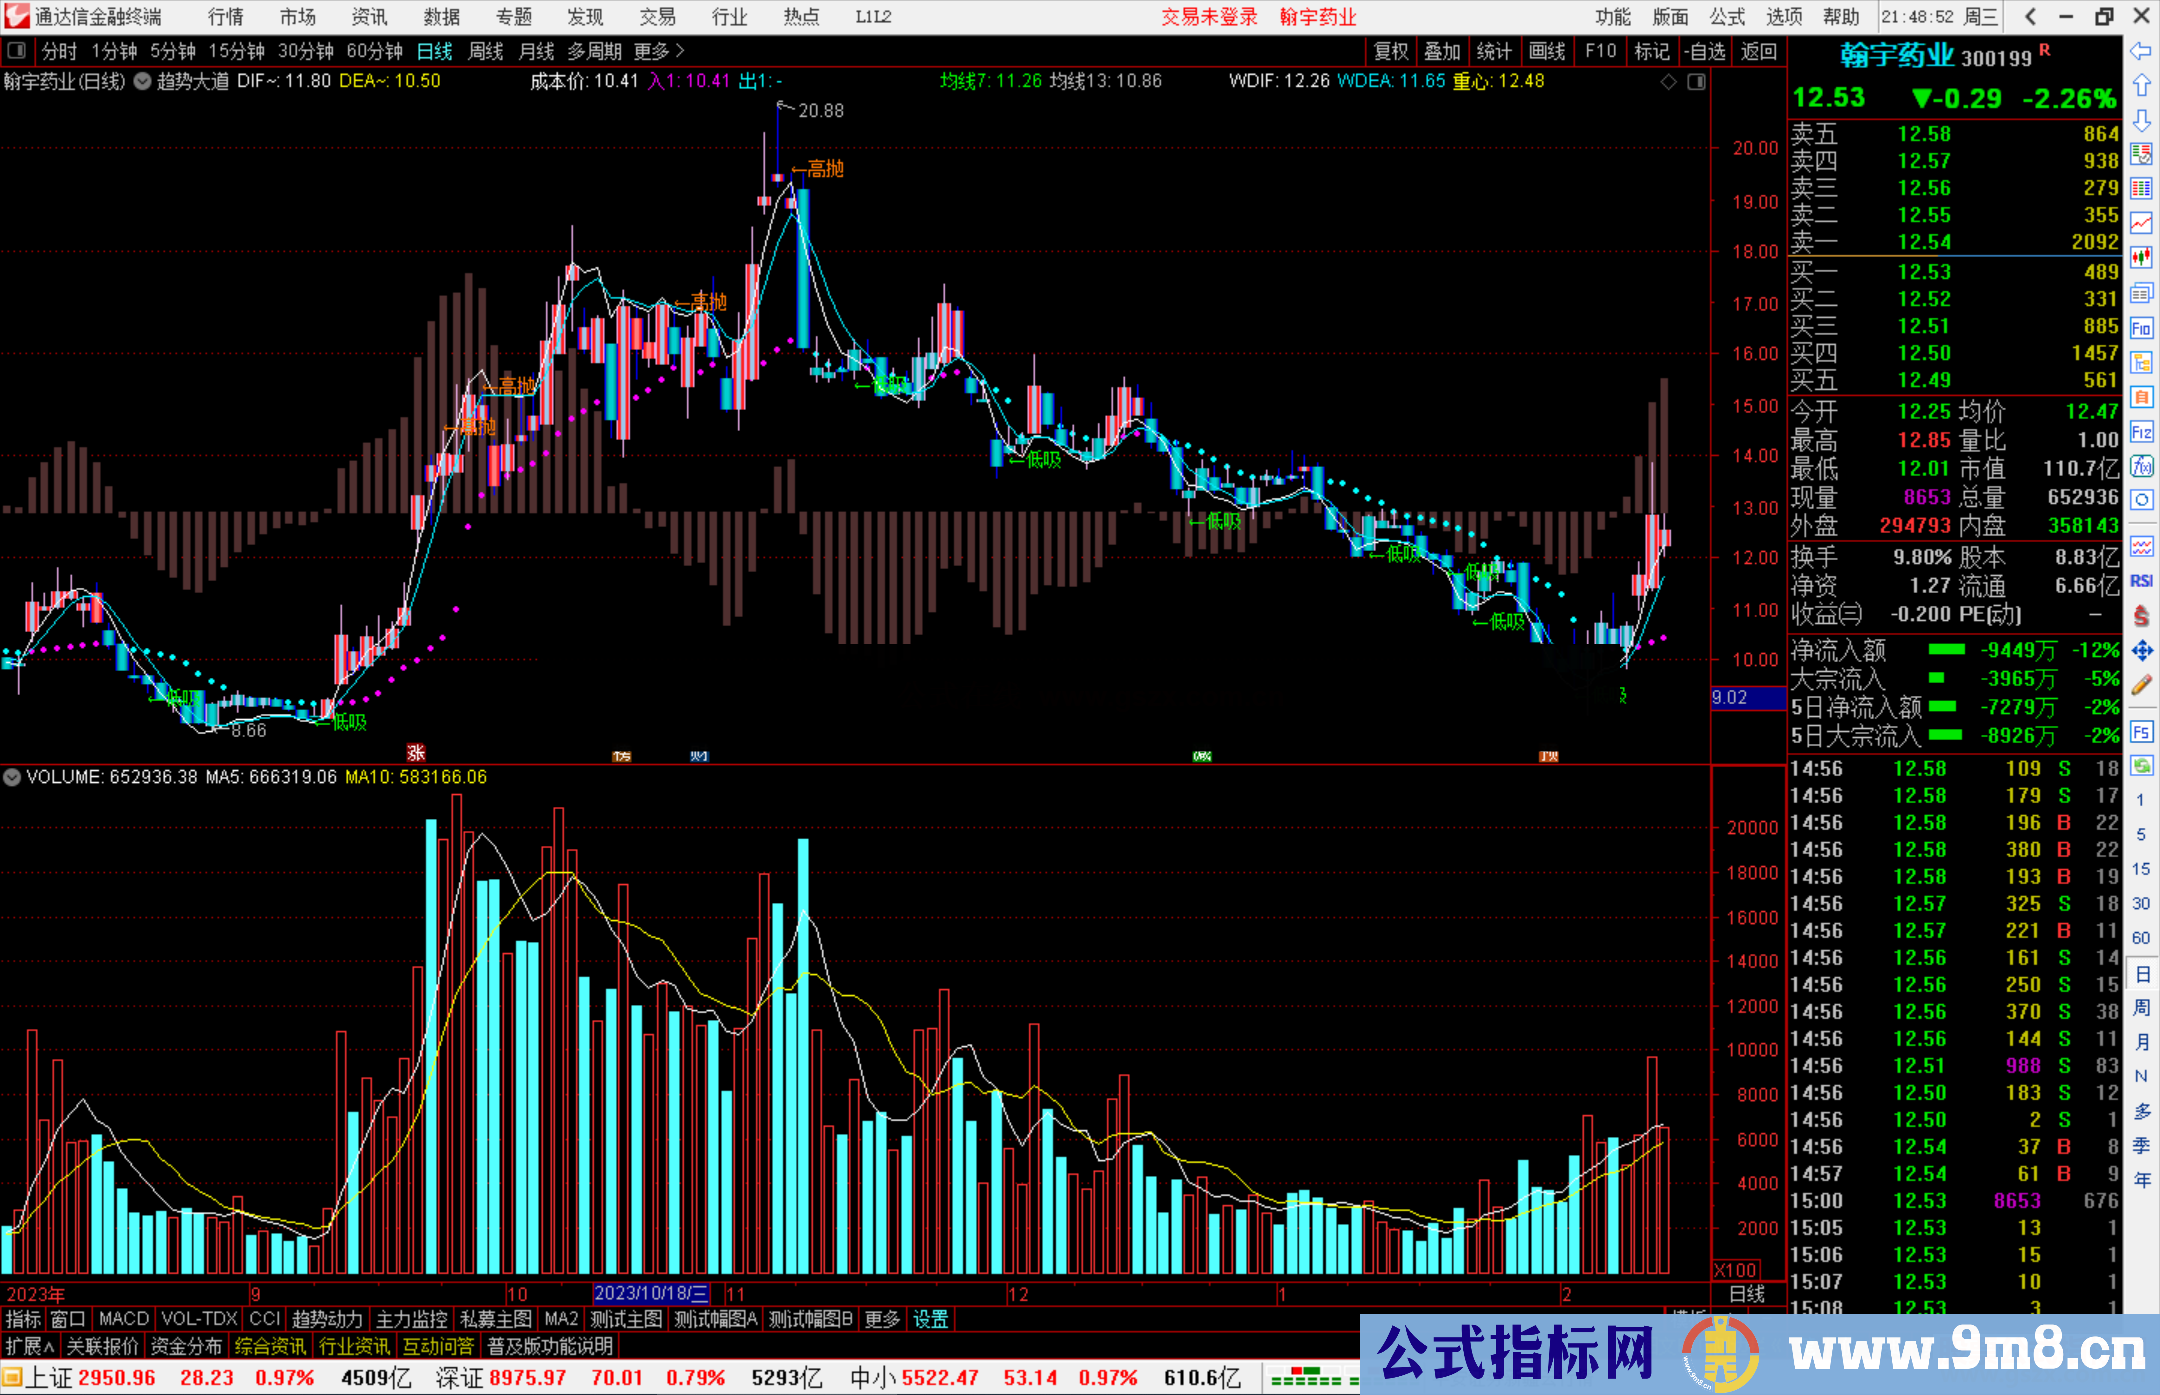
Task: Click the green refresh sidebar icon
Action: tap(2141, 766)
